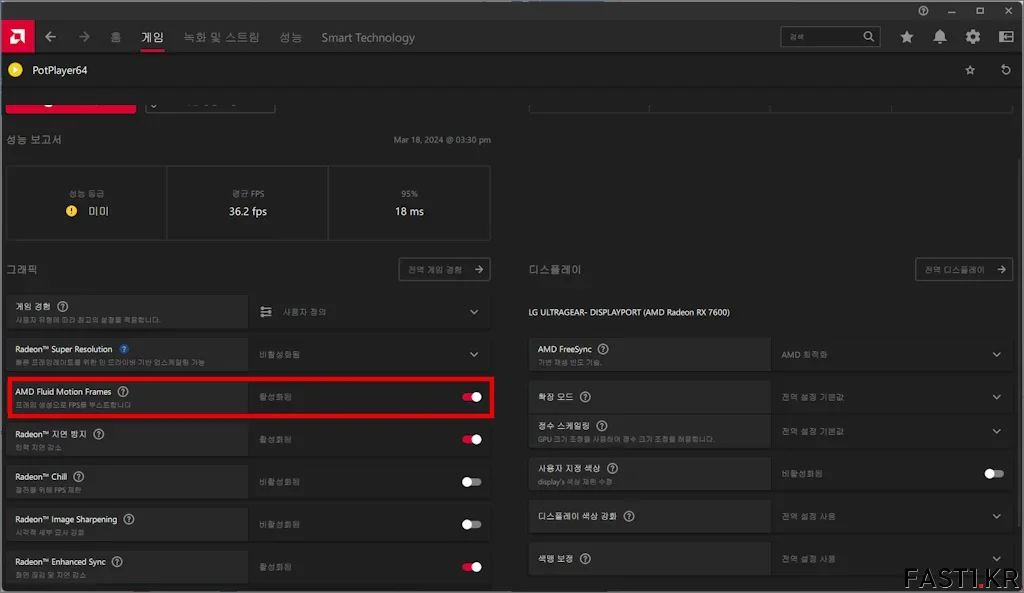Open 확장 모드 dropdown
Image resolution: width=1024 pixels, height=593 pixels.
tap(891, 397)
